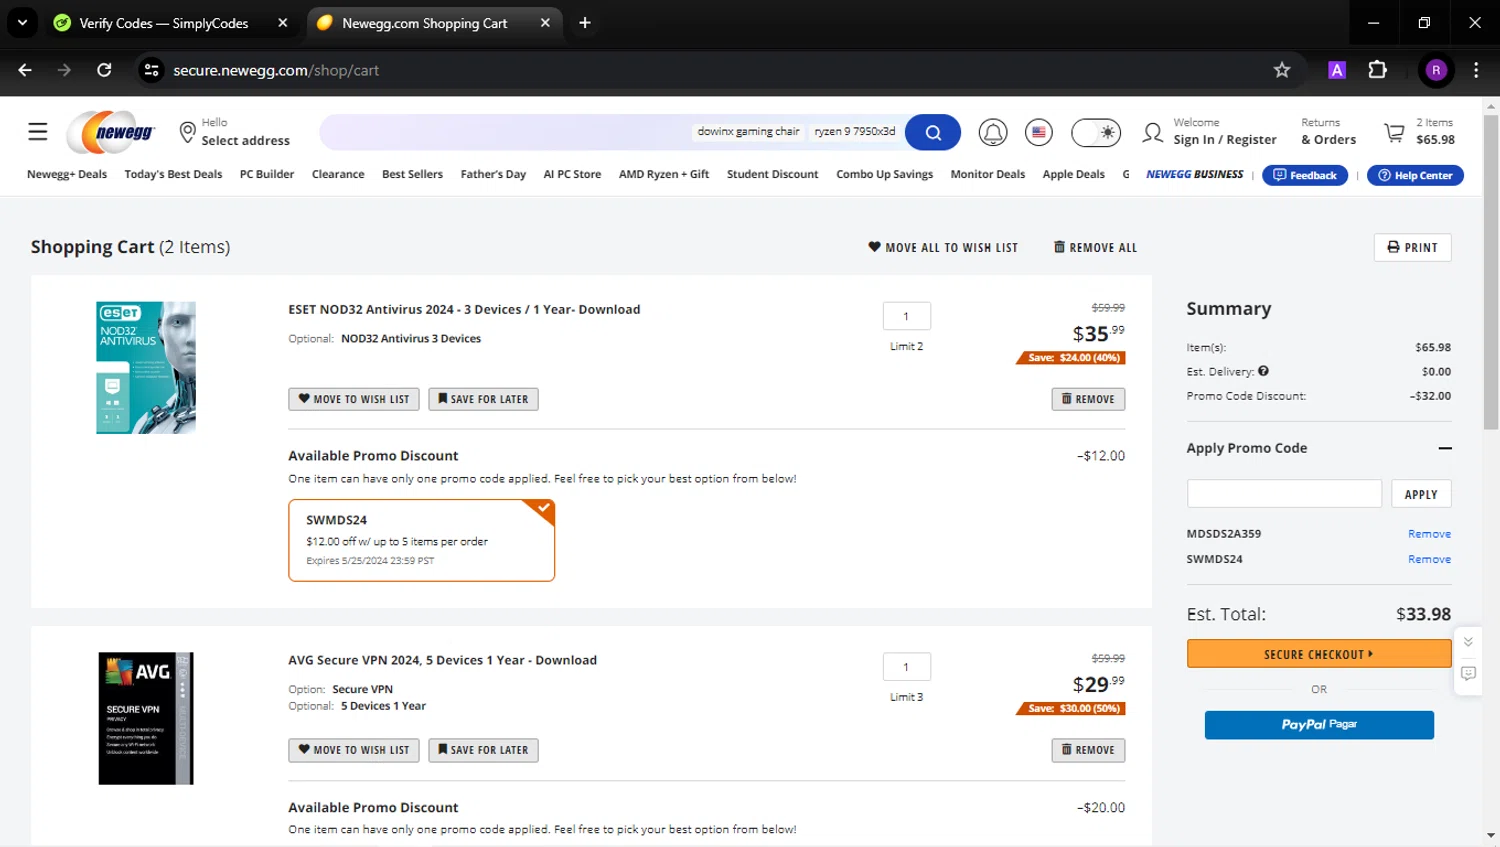Open Student Discount page
The height and width of the screenshot is (847, 1500).
click(x=772, y=174)
